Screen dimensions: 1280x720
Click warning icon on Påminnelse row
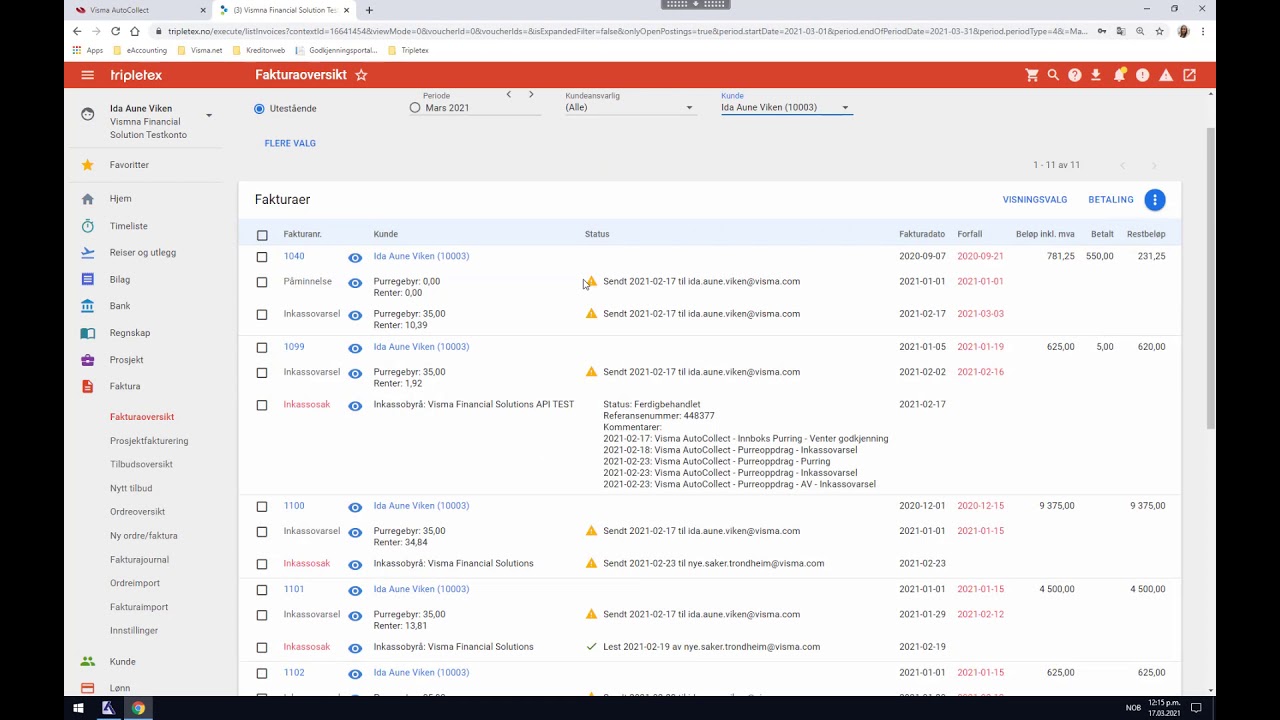[591, 281]
